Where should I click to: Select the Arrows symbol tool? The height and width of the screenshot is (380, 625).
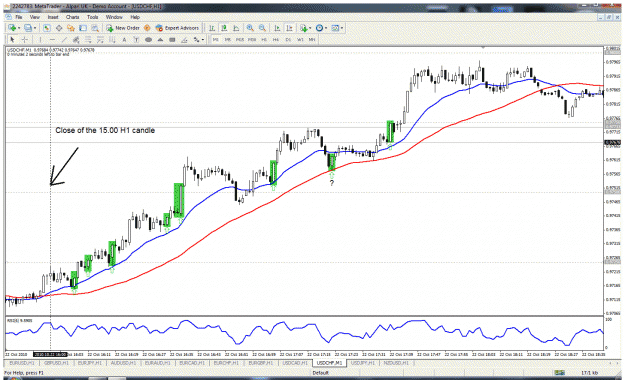coord(196,39)
